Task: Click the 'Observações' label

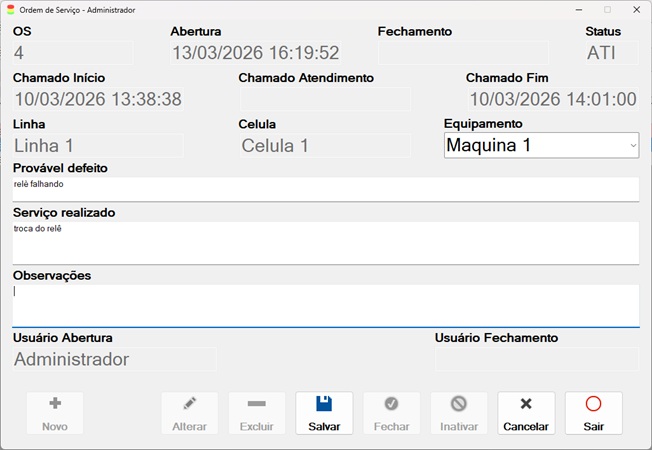Action: 52,275
